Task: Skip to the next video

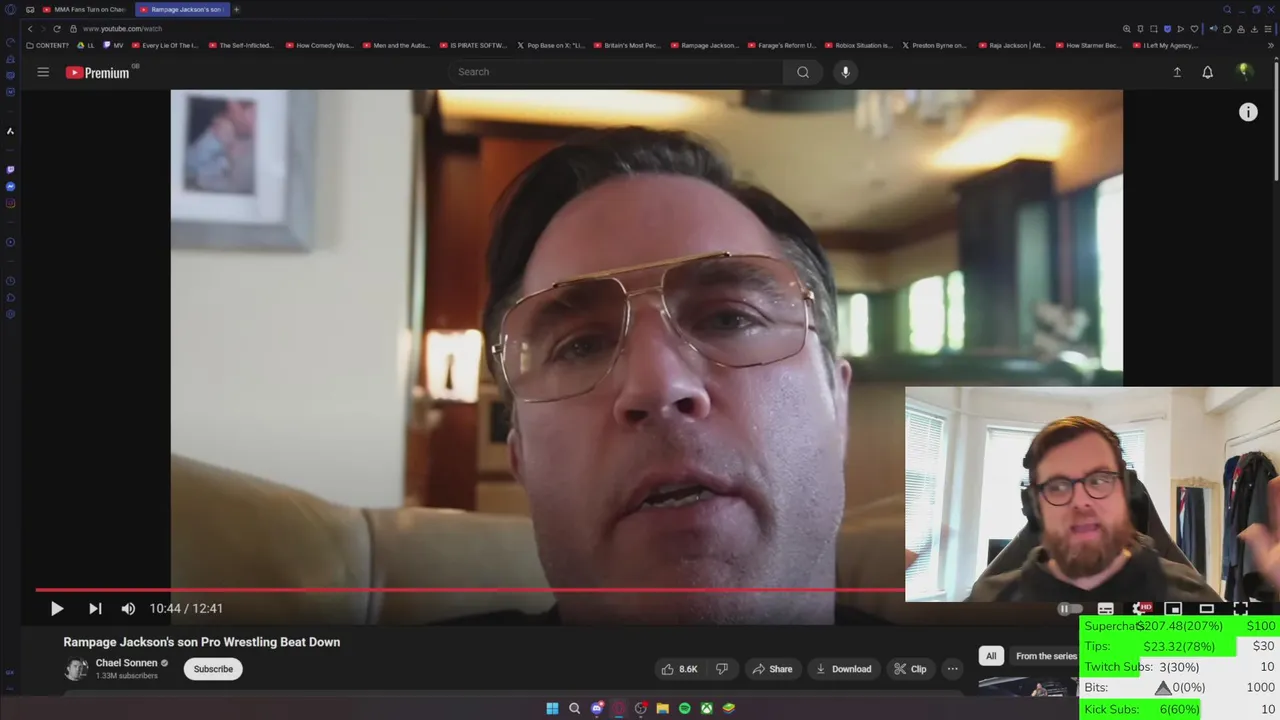Action: point(95,608)
